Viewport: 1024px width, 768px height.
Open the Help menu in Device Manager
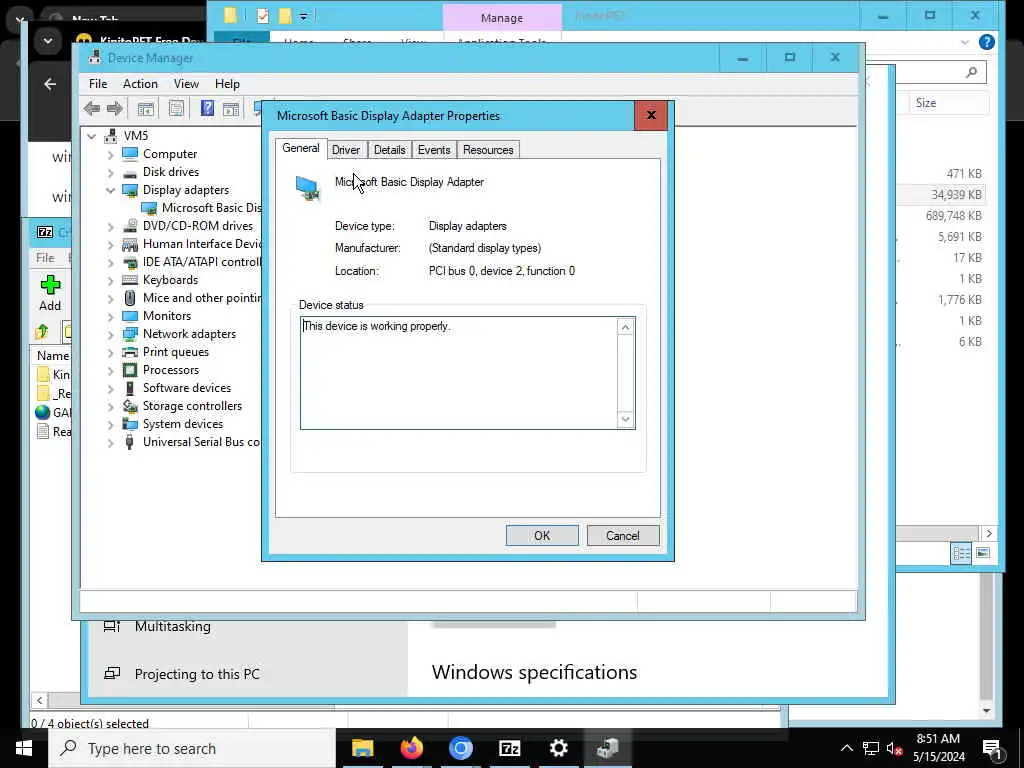[x=227, y=84]
